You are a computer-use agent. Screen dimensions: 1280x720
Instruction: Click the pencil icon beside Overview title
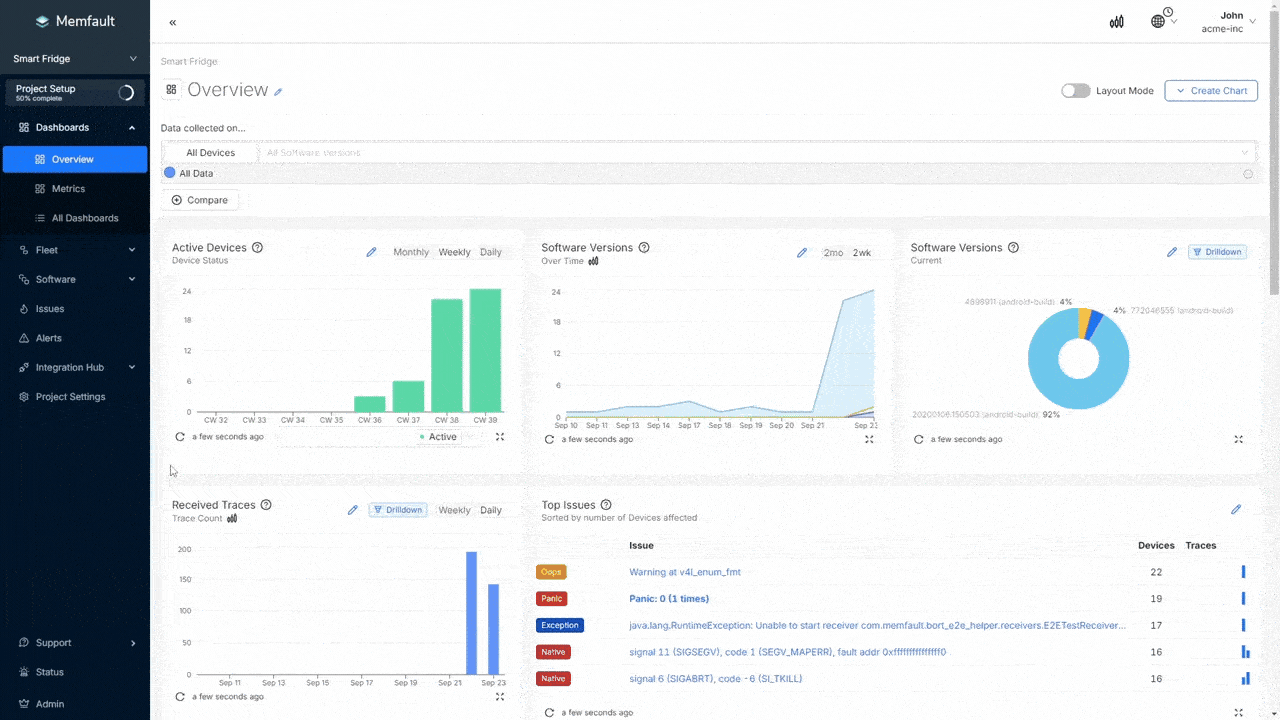tap(278, 92)
